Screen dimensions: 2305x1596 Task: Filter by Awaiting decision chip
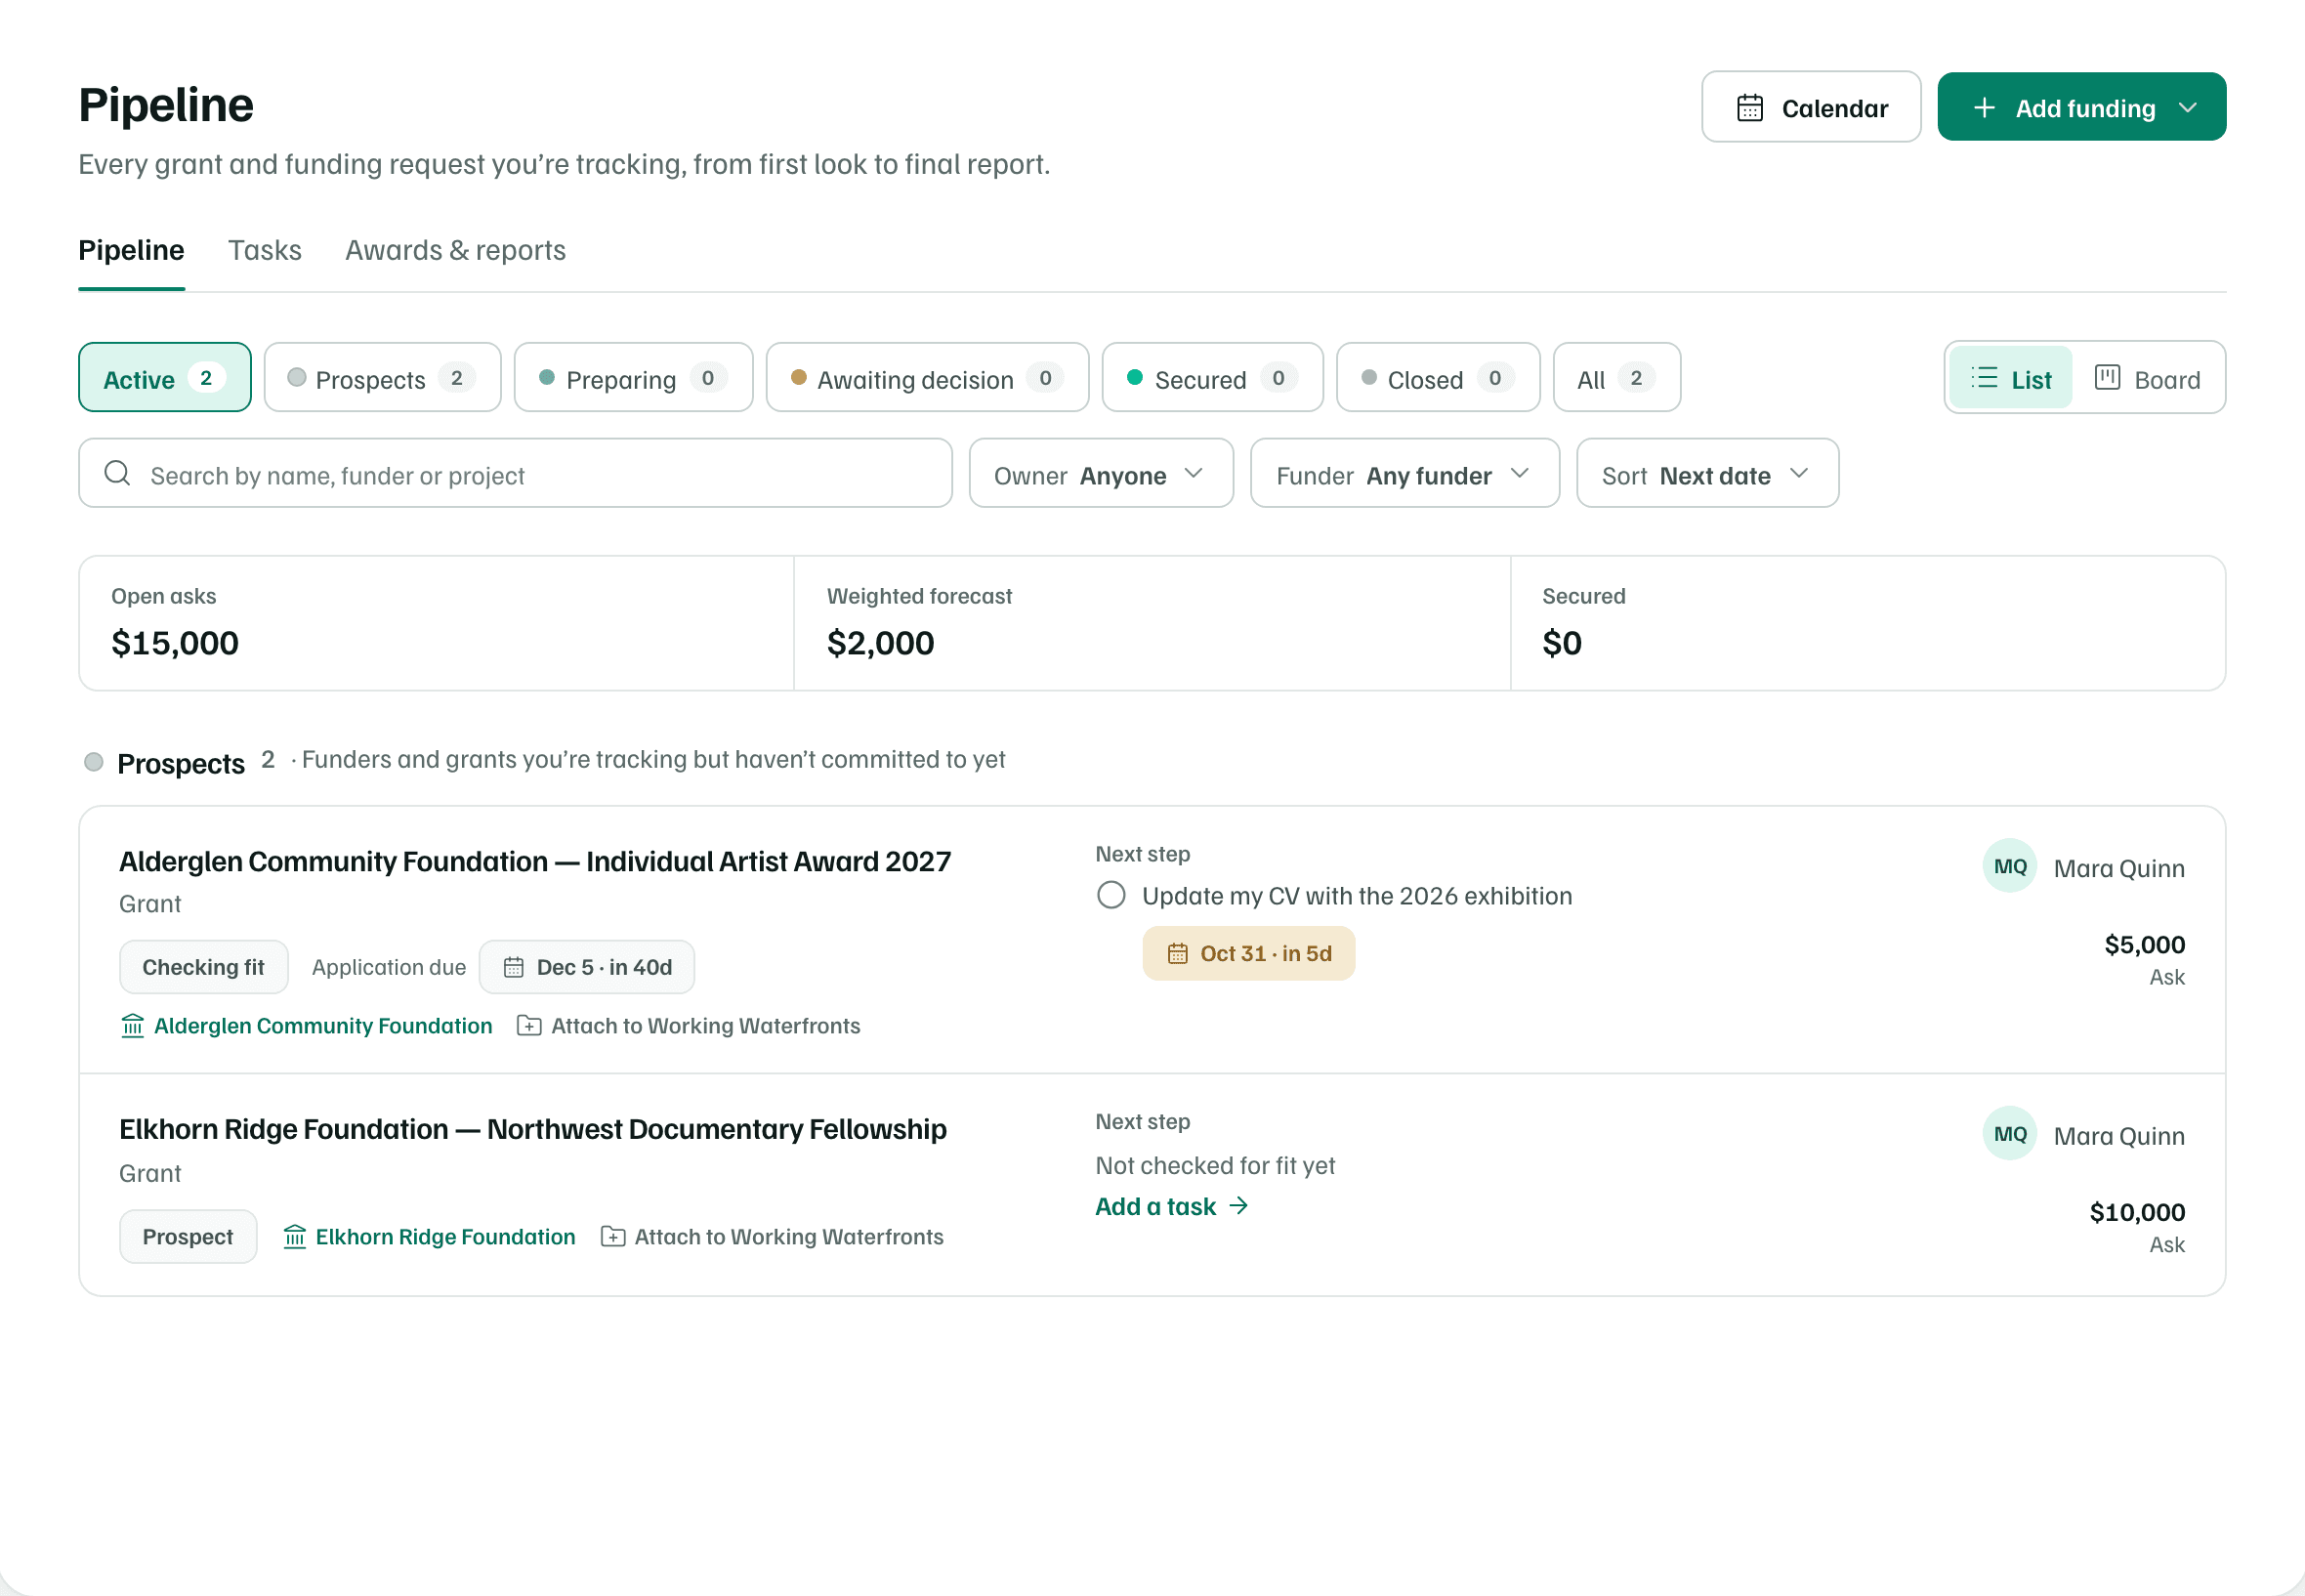927,378
